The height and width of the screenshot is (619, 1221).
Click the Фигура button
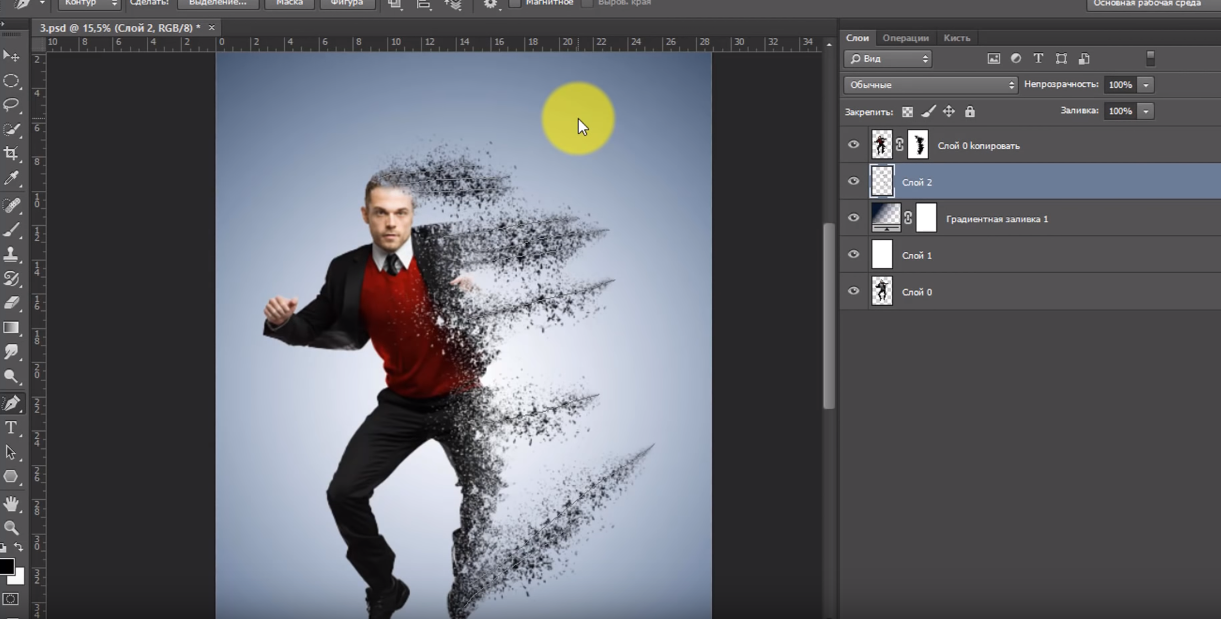[x=347, y=4]
